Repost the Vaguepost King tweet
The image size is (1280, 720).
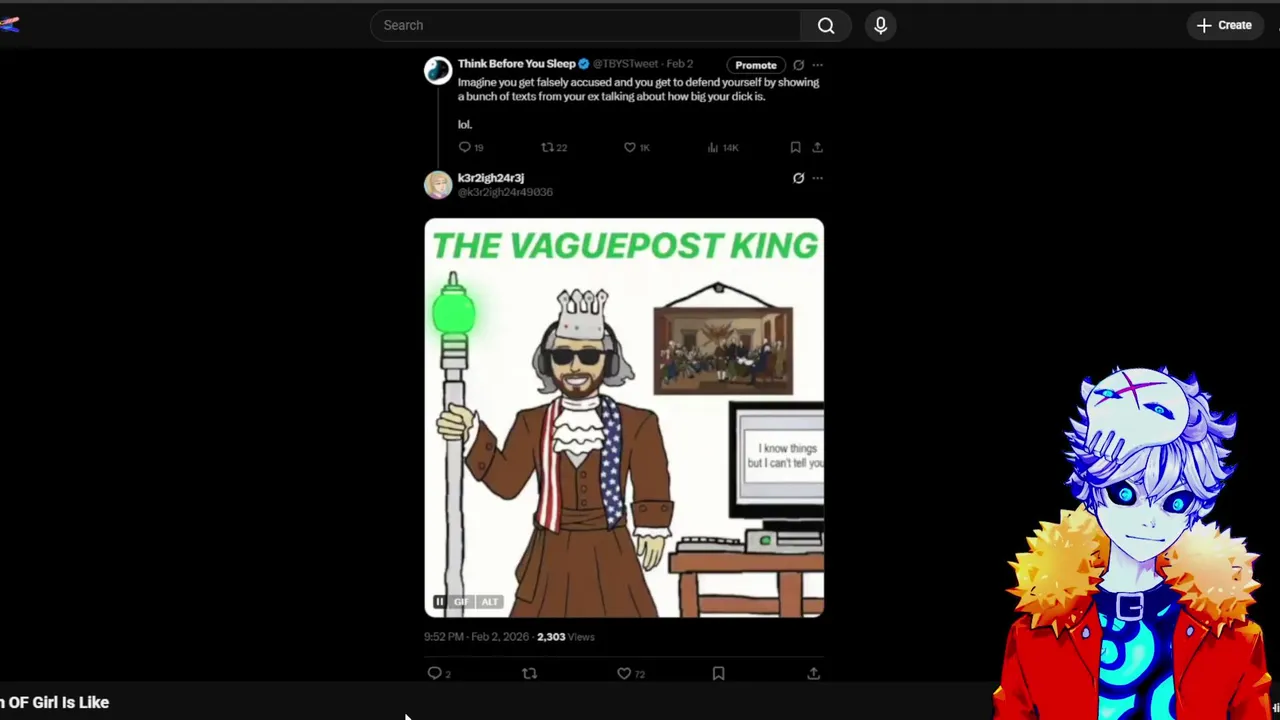530,673
